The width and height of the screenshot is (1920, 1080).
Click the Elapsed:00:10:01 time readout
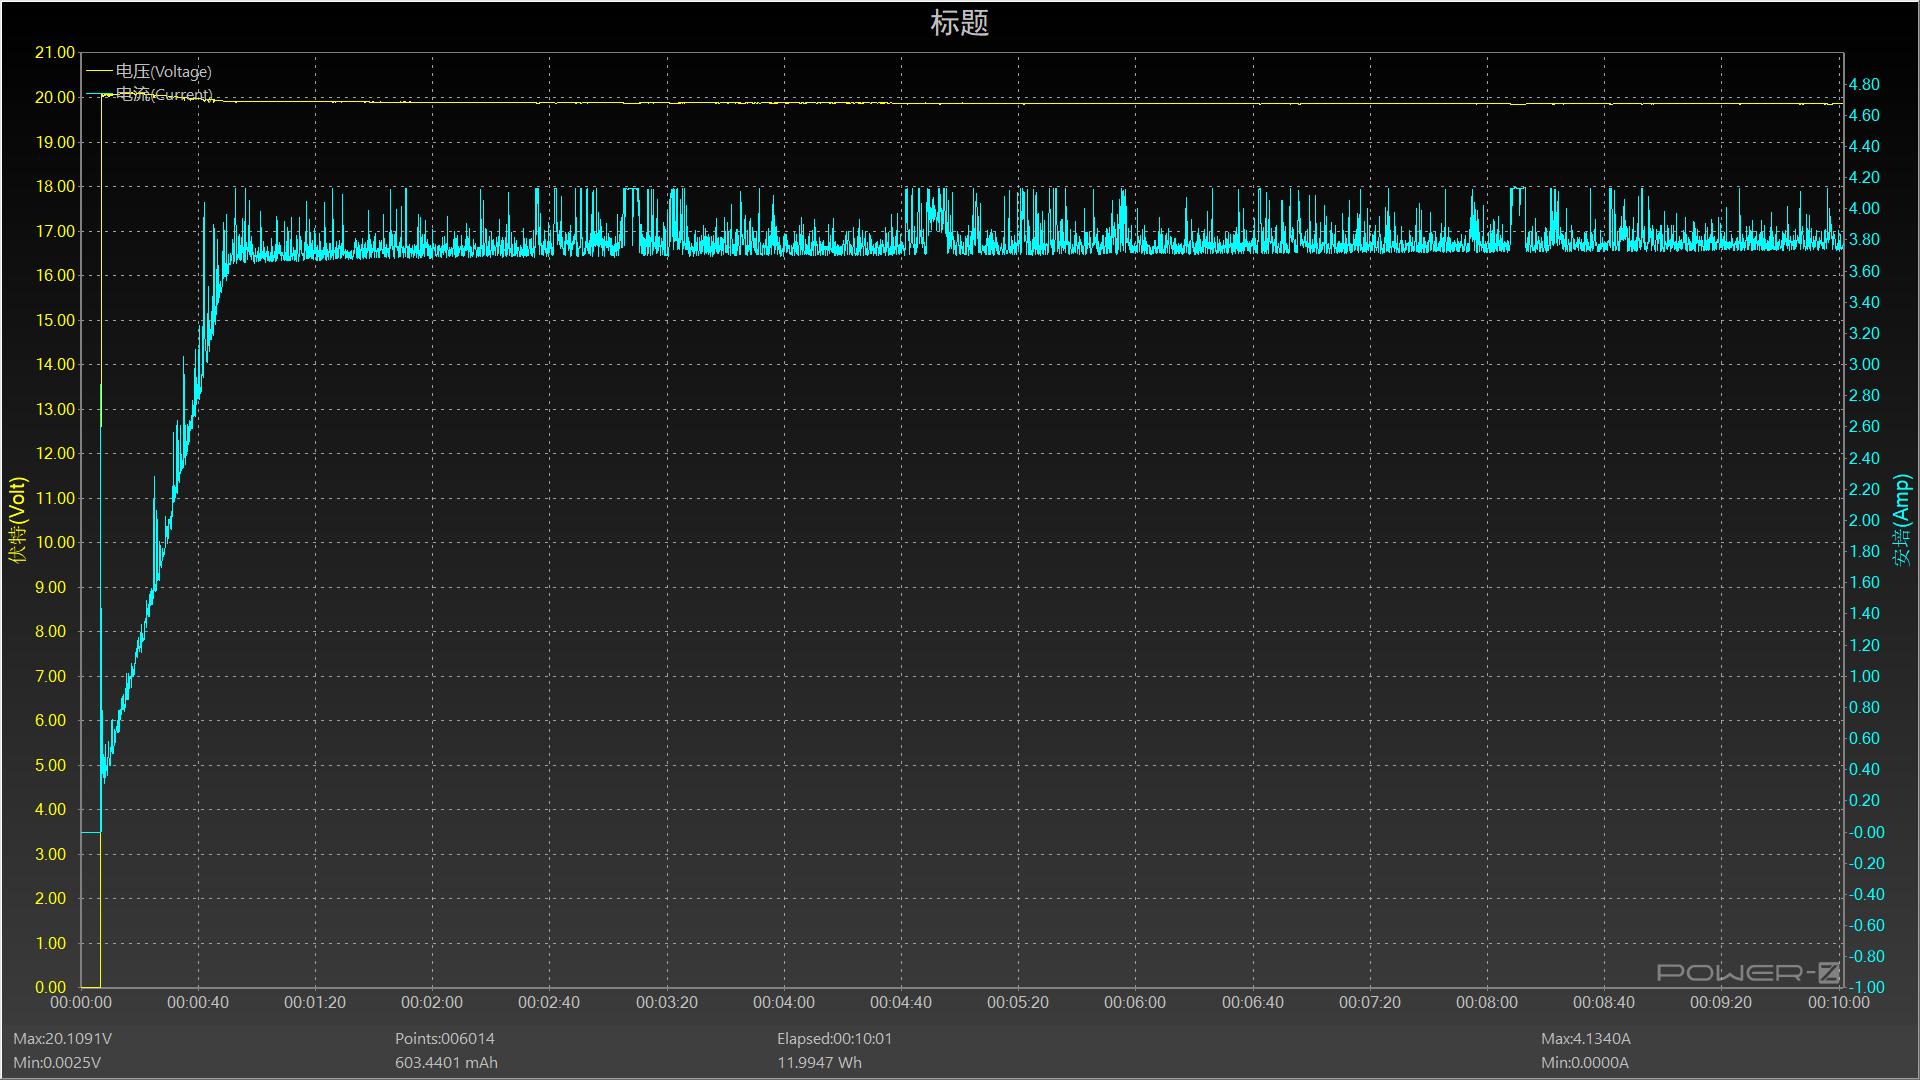[835, 1038]
